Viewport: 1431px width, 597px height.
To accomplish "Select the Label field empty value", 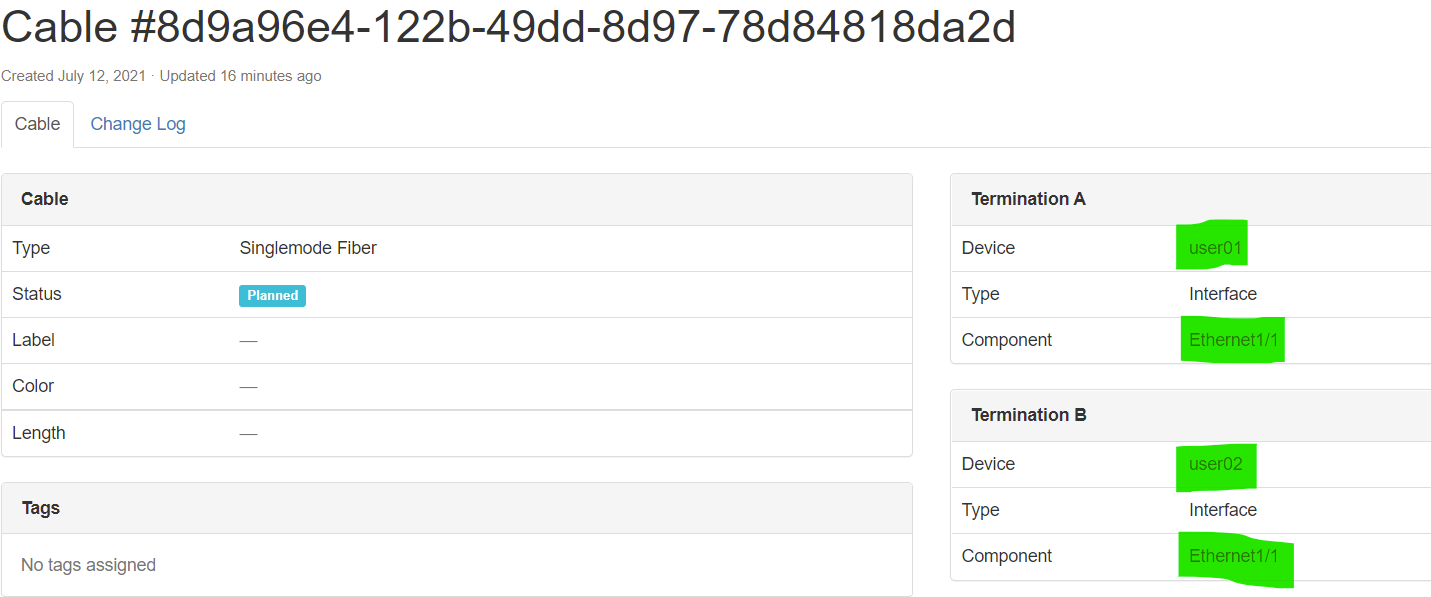I will [248, 340].
